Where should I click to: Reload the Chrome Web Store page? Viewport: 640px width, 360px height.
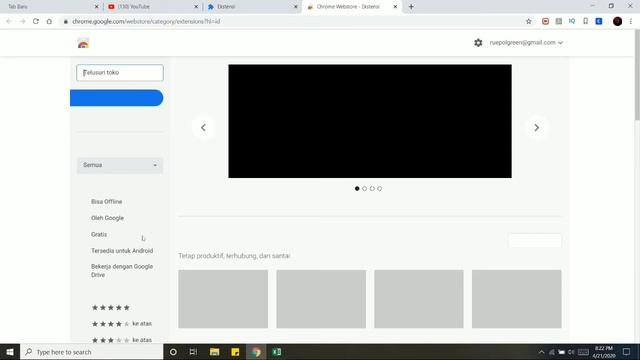[36, 21]
